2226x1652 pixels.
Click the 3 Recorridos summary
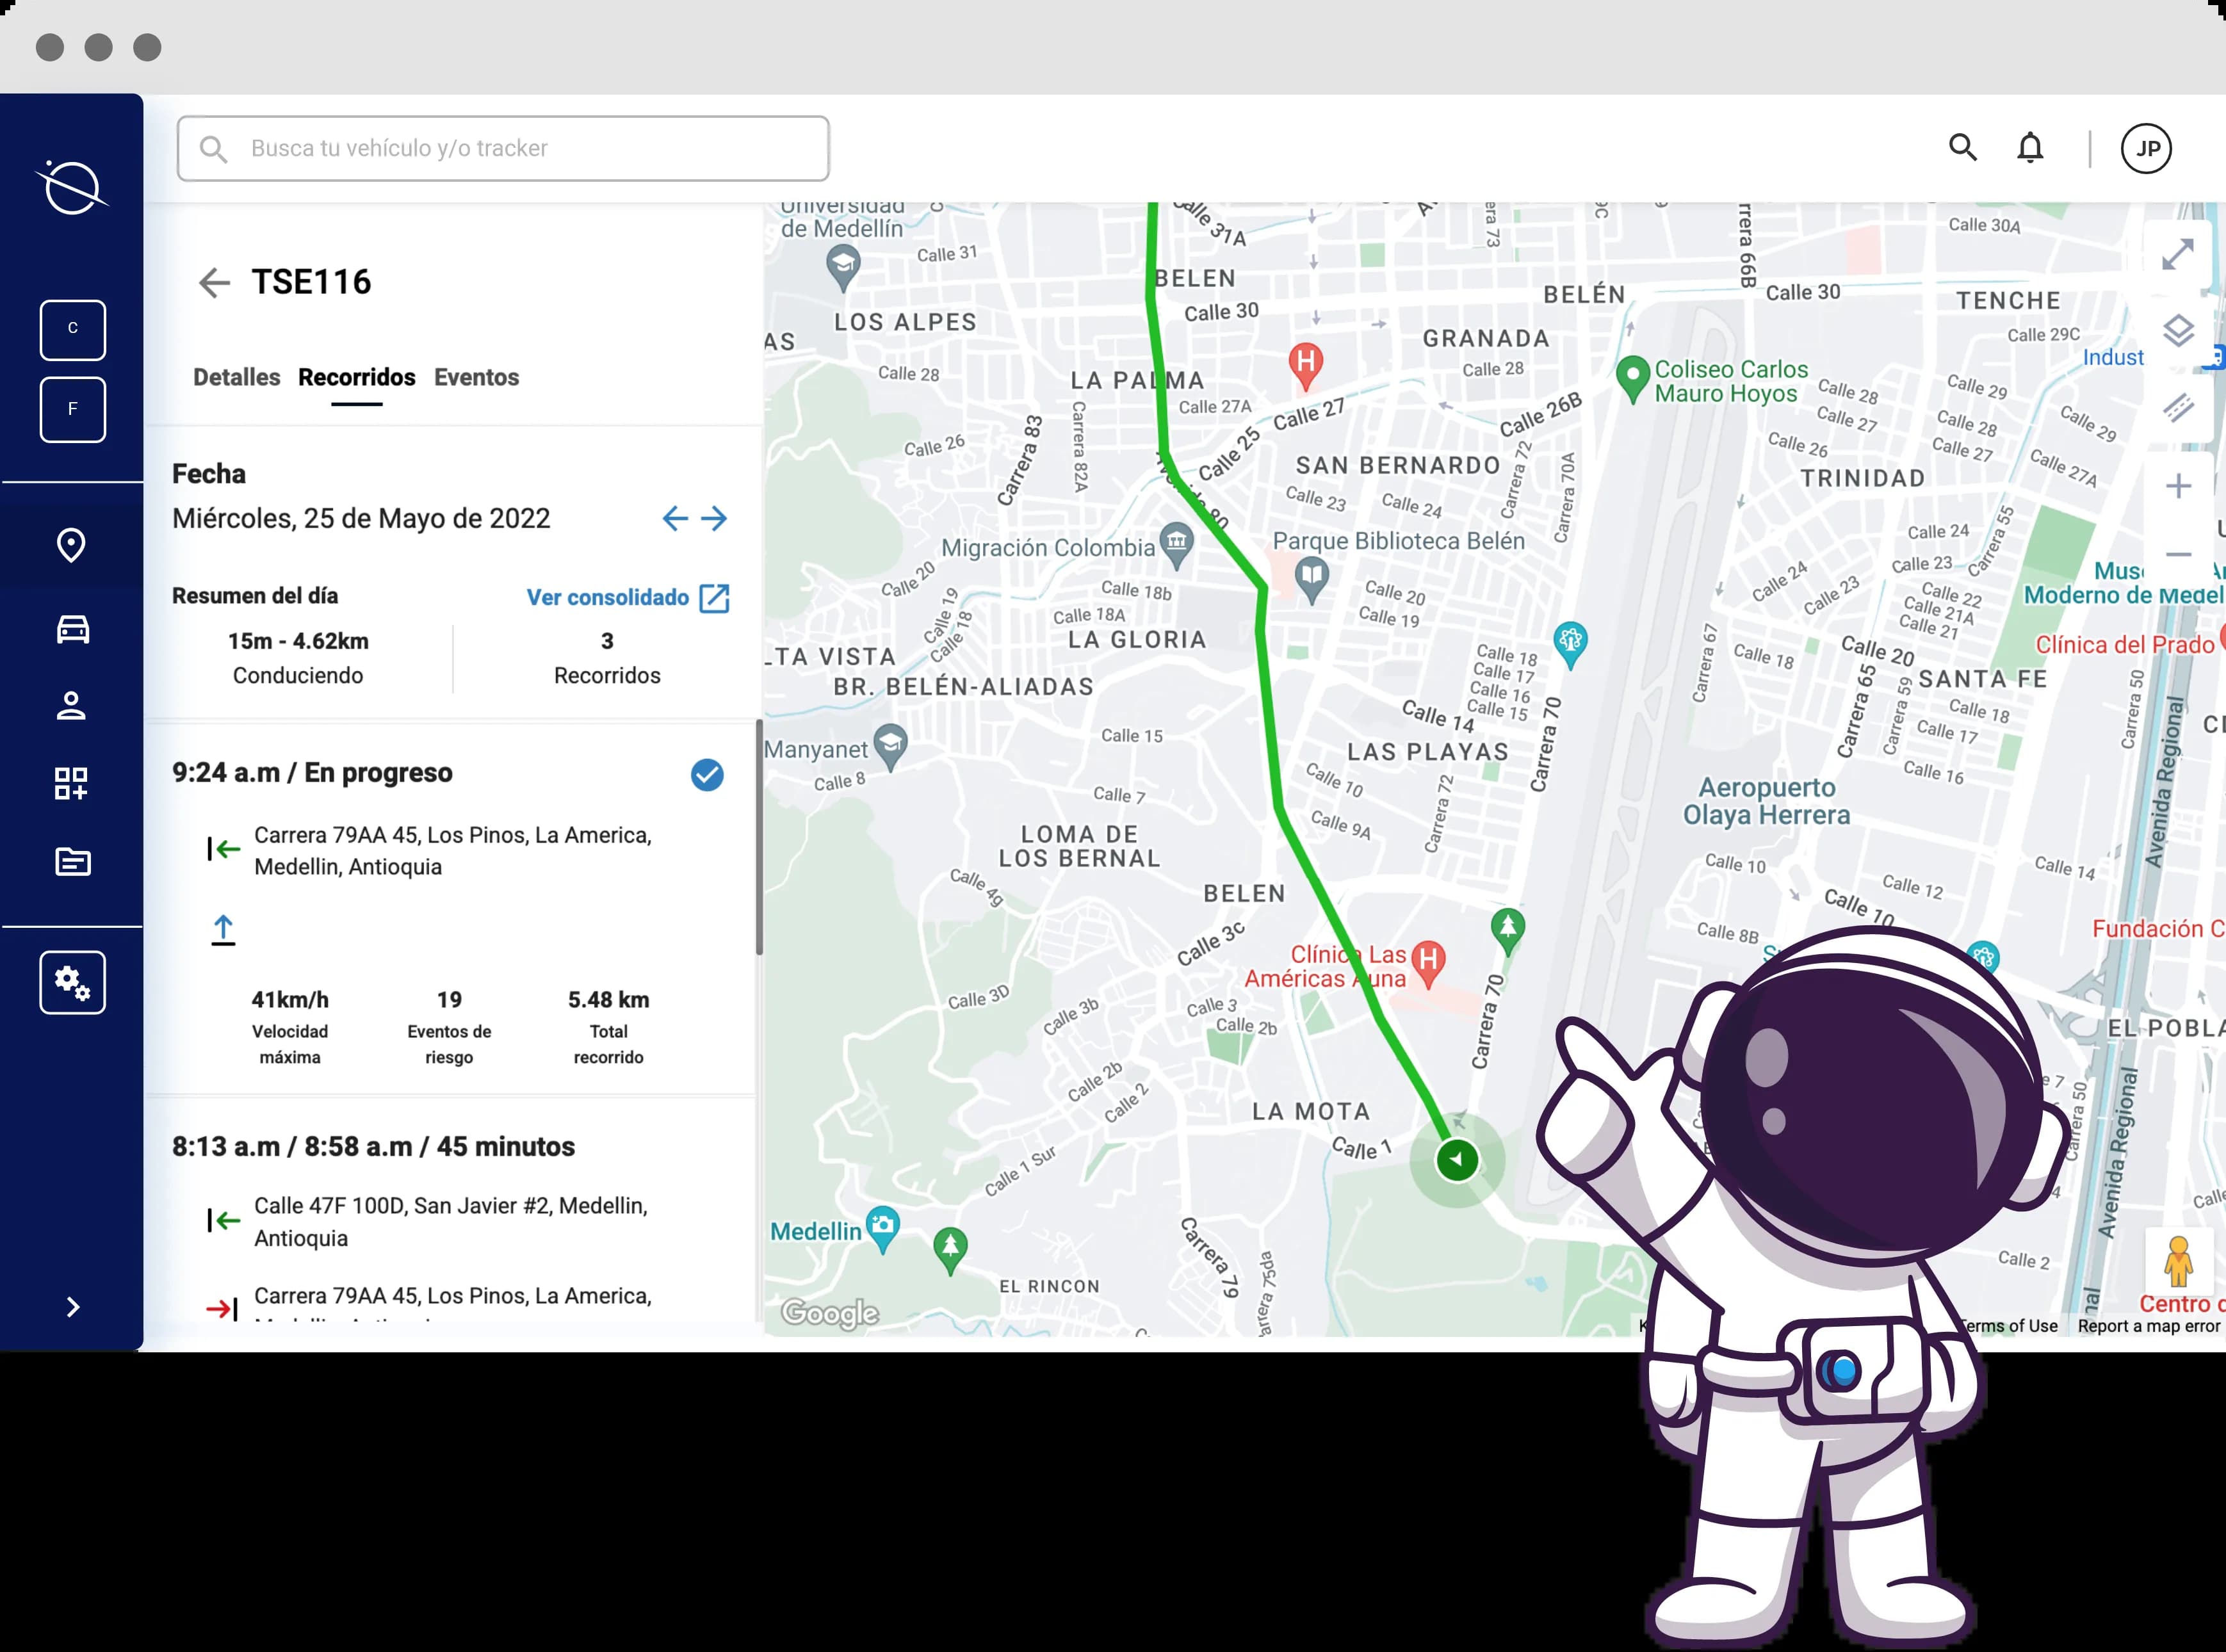pyautogui.click(x=607, y=657)
